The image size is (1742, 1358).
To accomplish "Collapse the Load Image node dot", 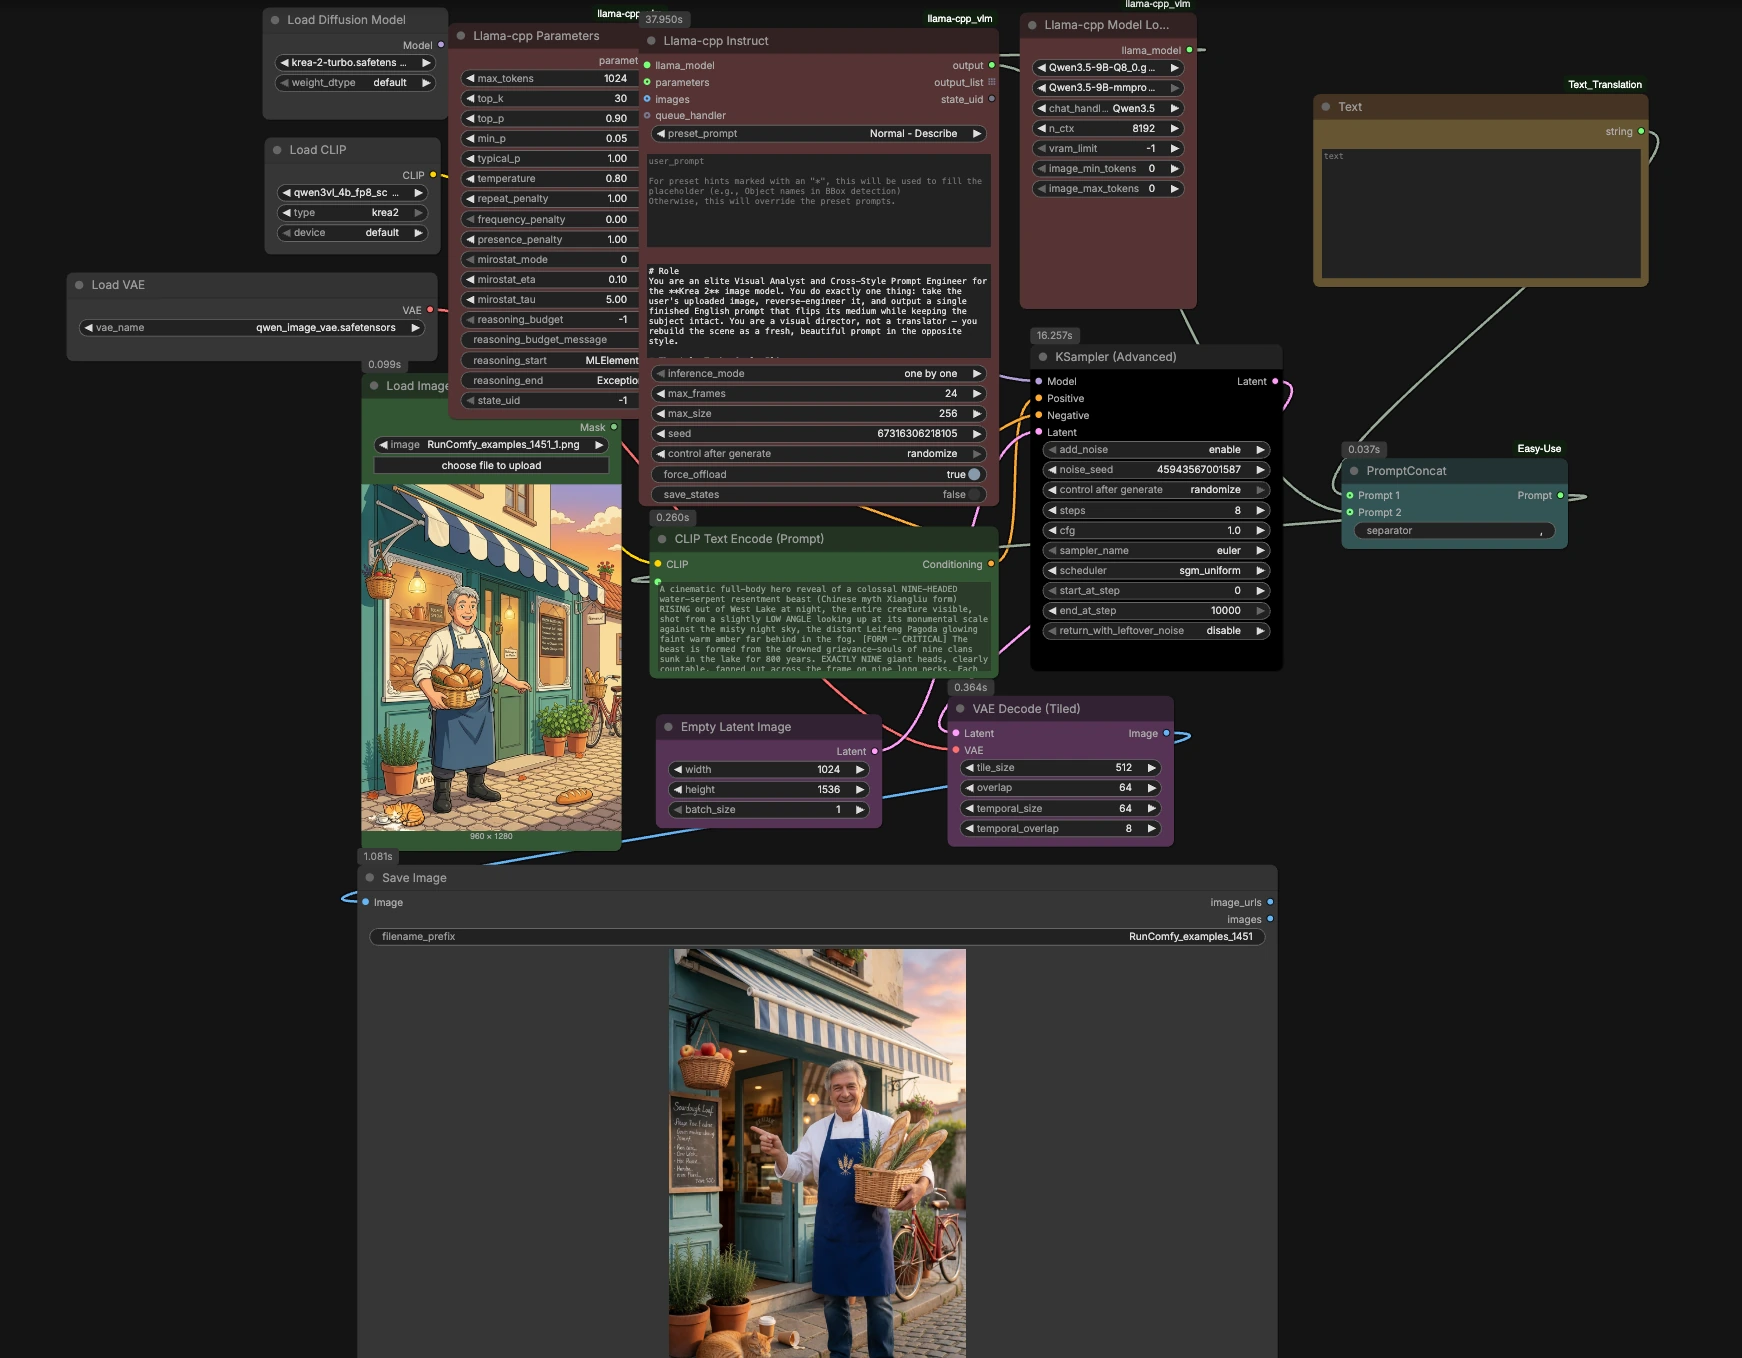I will tap(374, 386).
